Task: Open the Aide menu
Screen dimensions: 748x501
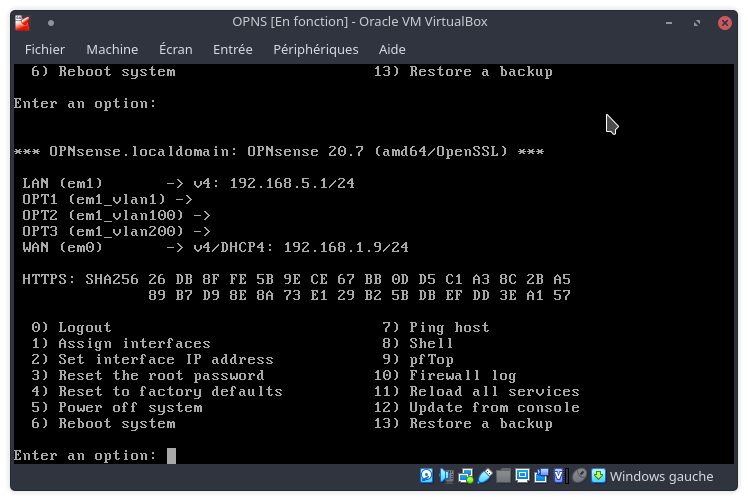Action: click(x=392, y=50)
